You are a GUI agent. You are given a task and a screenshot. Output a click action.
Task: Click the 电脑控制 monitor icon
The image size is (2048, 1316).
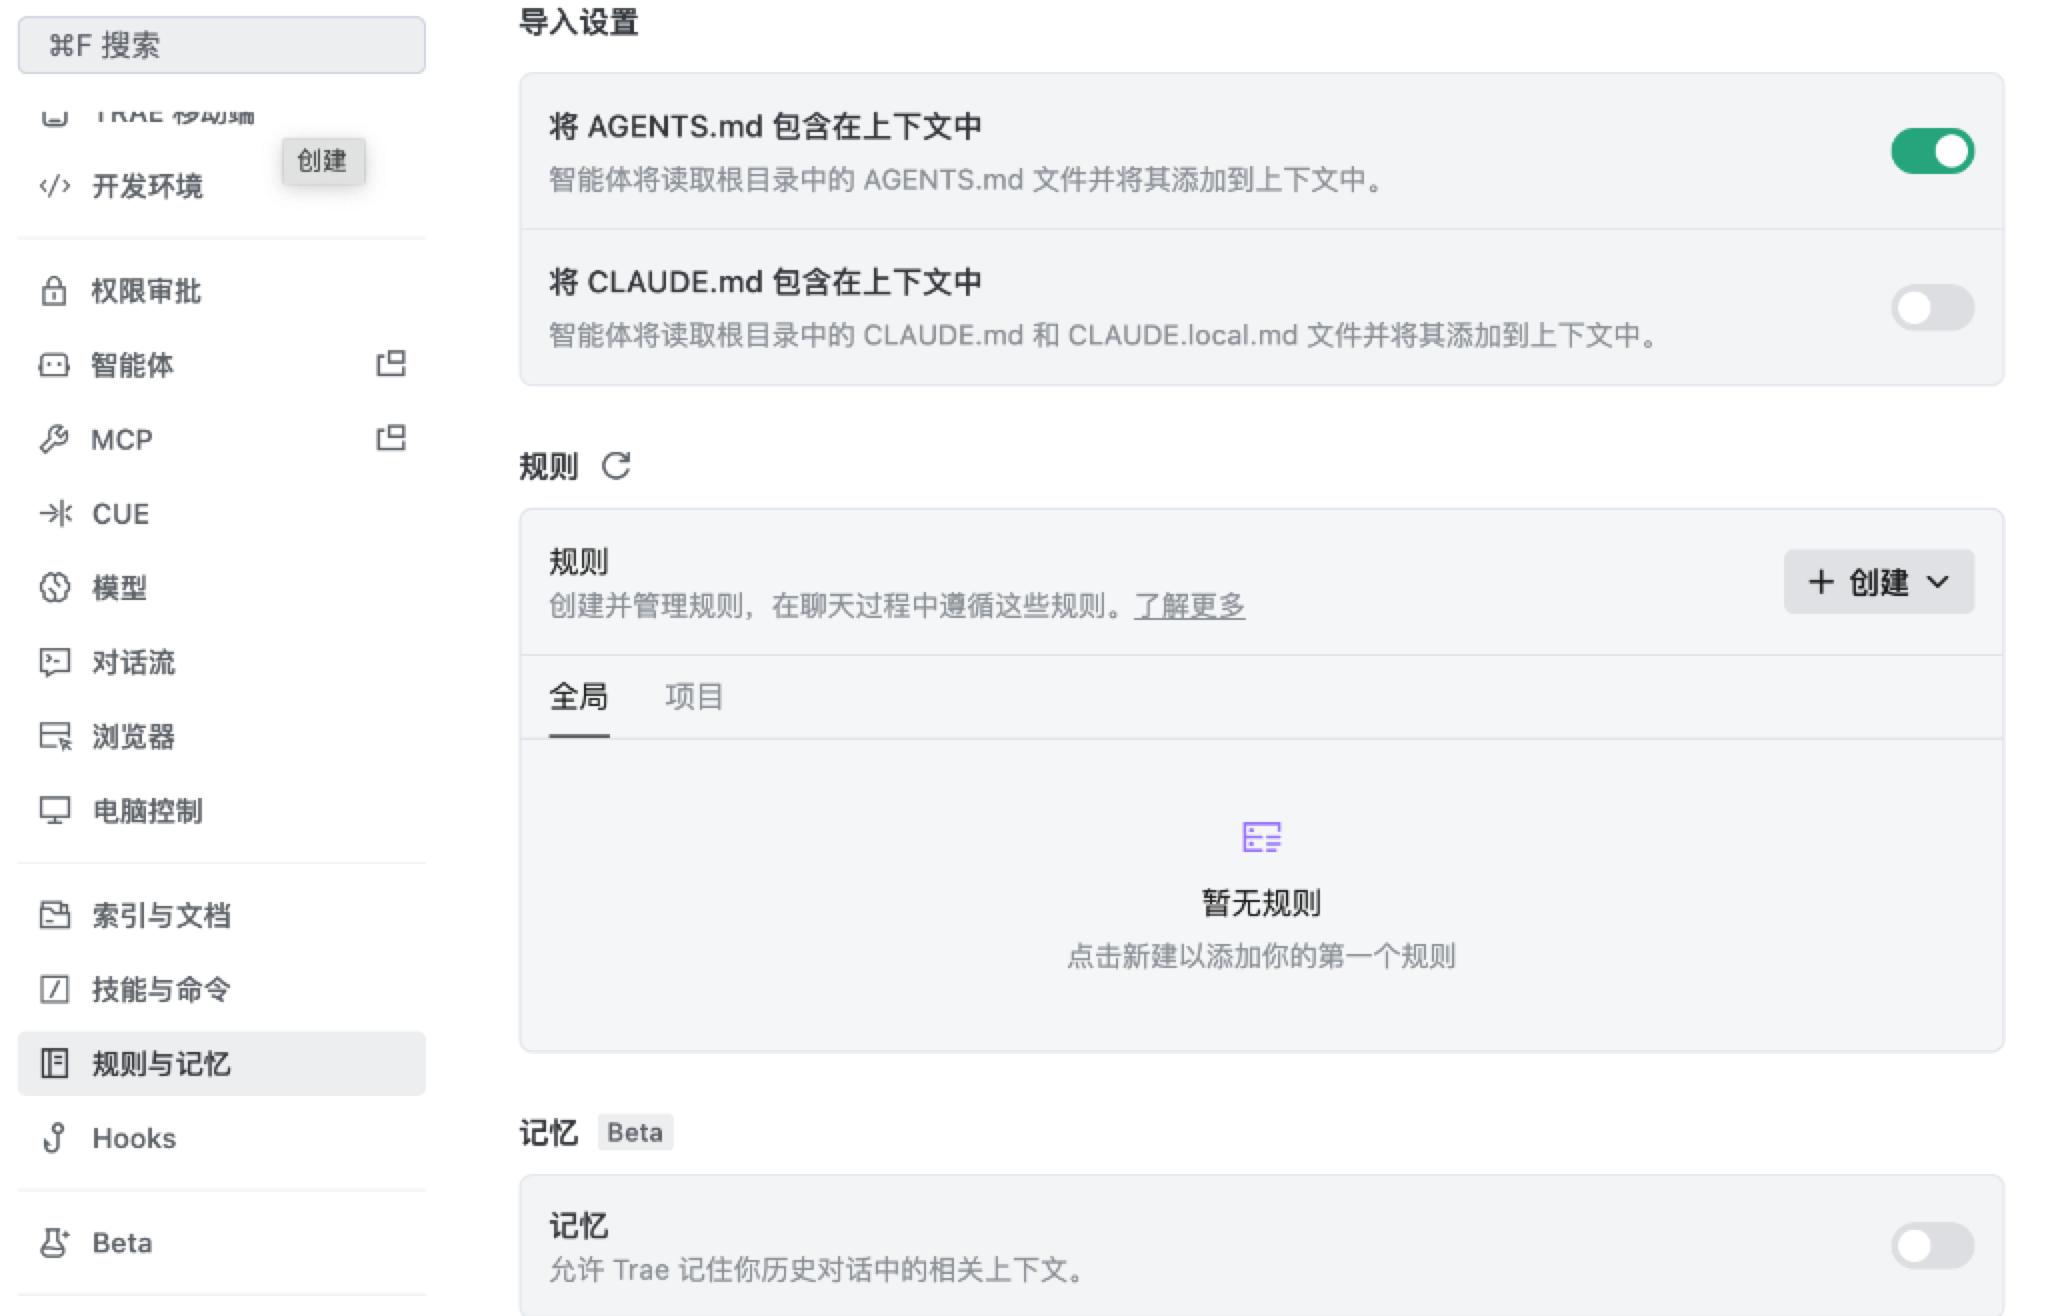point(55,810)
